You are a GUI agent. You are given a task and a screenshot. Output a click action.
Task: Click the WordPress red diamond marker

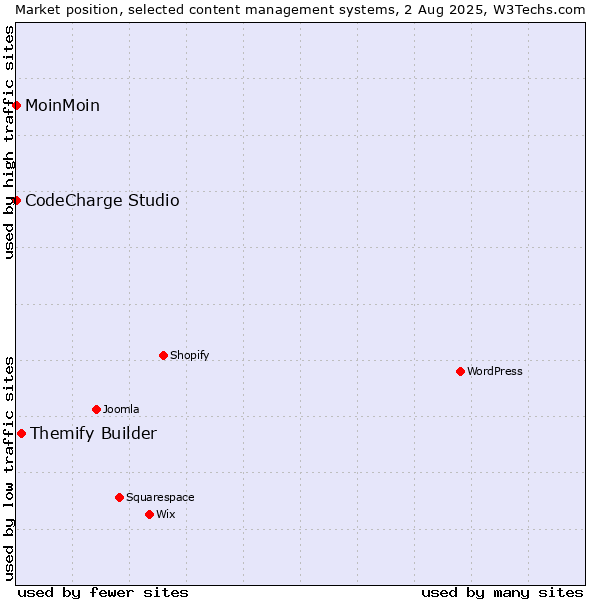tap(460, 372)
